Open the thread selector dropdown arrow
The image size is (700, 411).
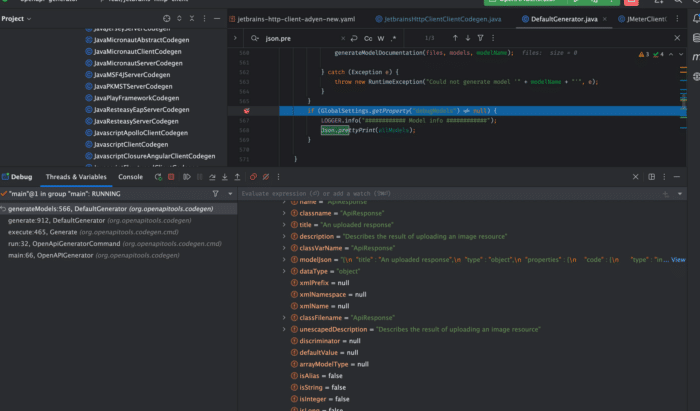click(230, 194)
